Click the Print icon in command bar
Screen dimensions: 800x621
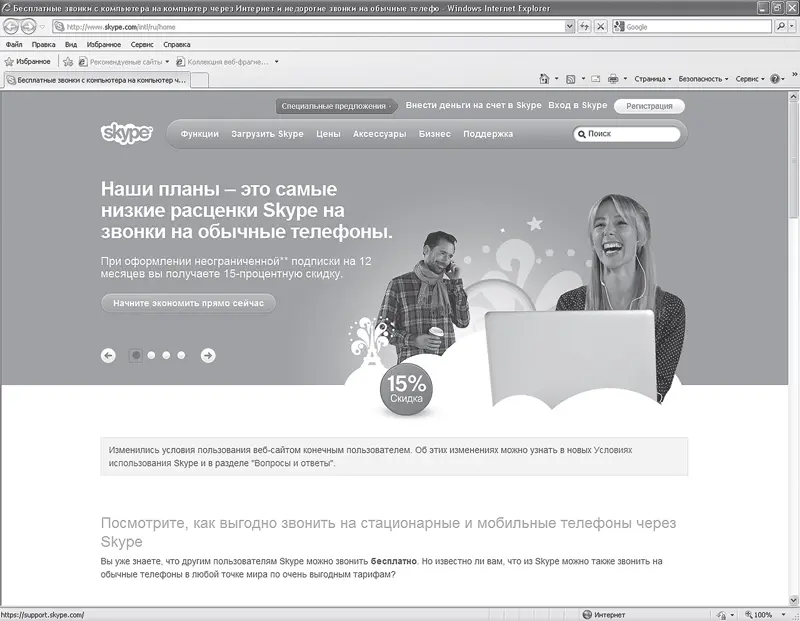(x=613, y=78)
